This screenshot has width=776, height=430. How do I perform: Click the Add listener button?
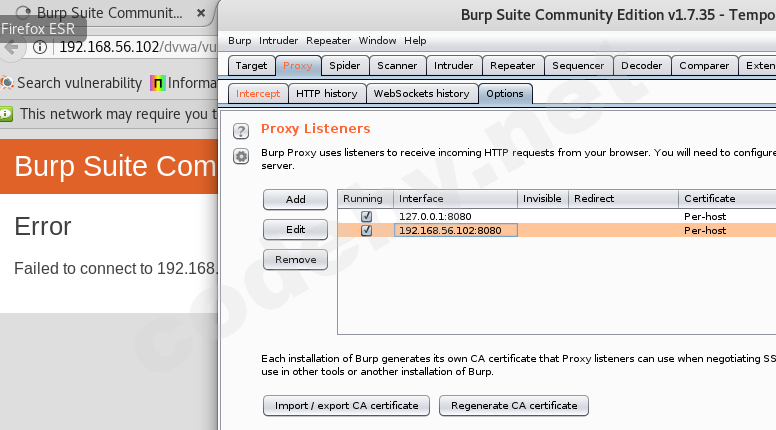tap(295, 200)
